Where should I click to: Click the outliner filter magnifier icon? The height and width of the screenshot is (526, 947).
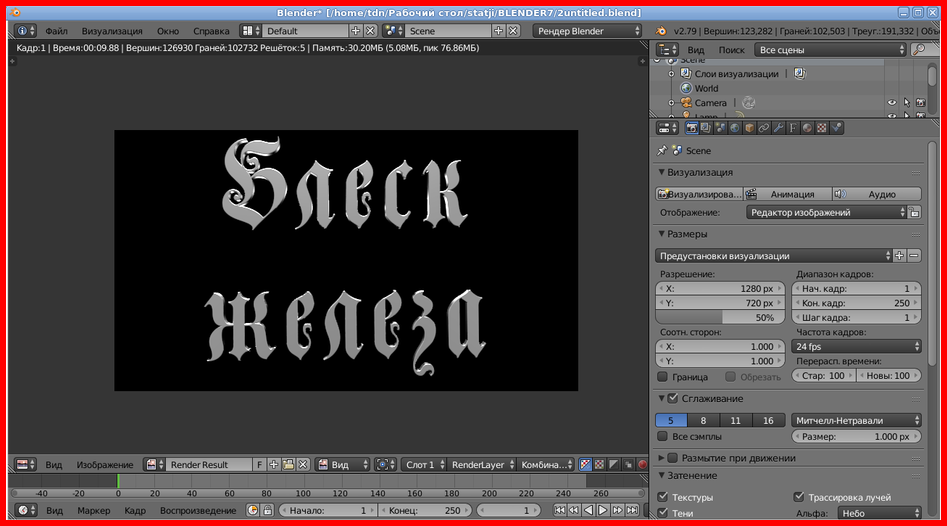919,50
